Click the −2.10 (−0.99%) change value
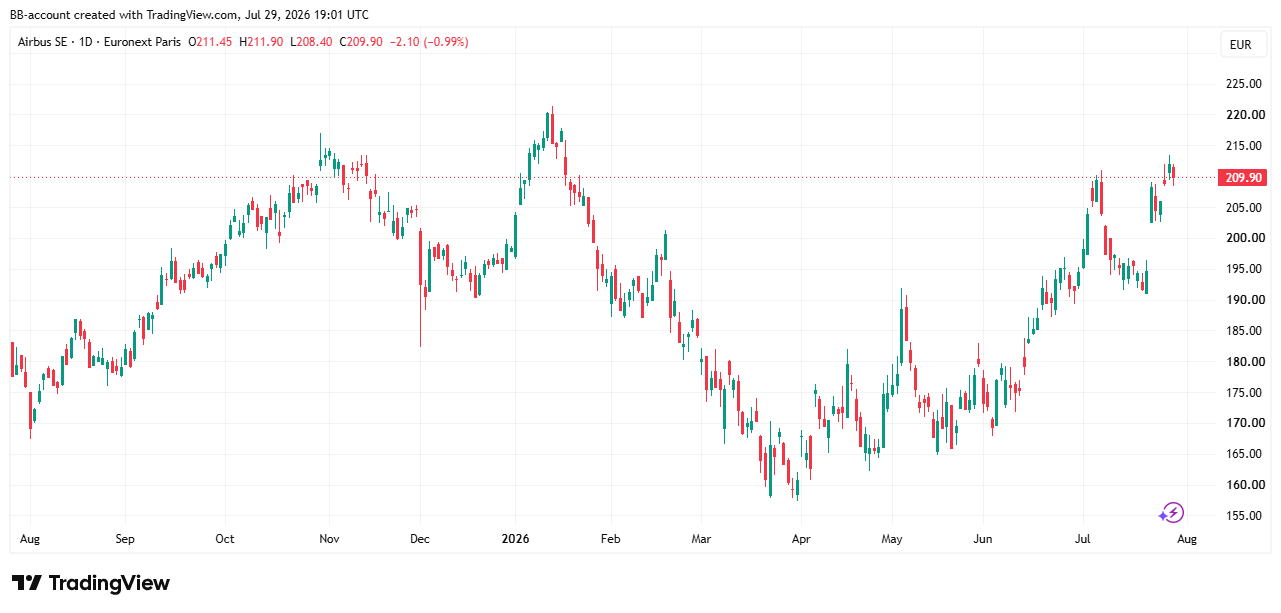This screenshot has height=613, width=1281. pyautogui.click(x=428, y=42)
